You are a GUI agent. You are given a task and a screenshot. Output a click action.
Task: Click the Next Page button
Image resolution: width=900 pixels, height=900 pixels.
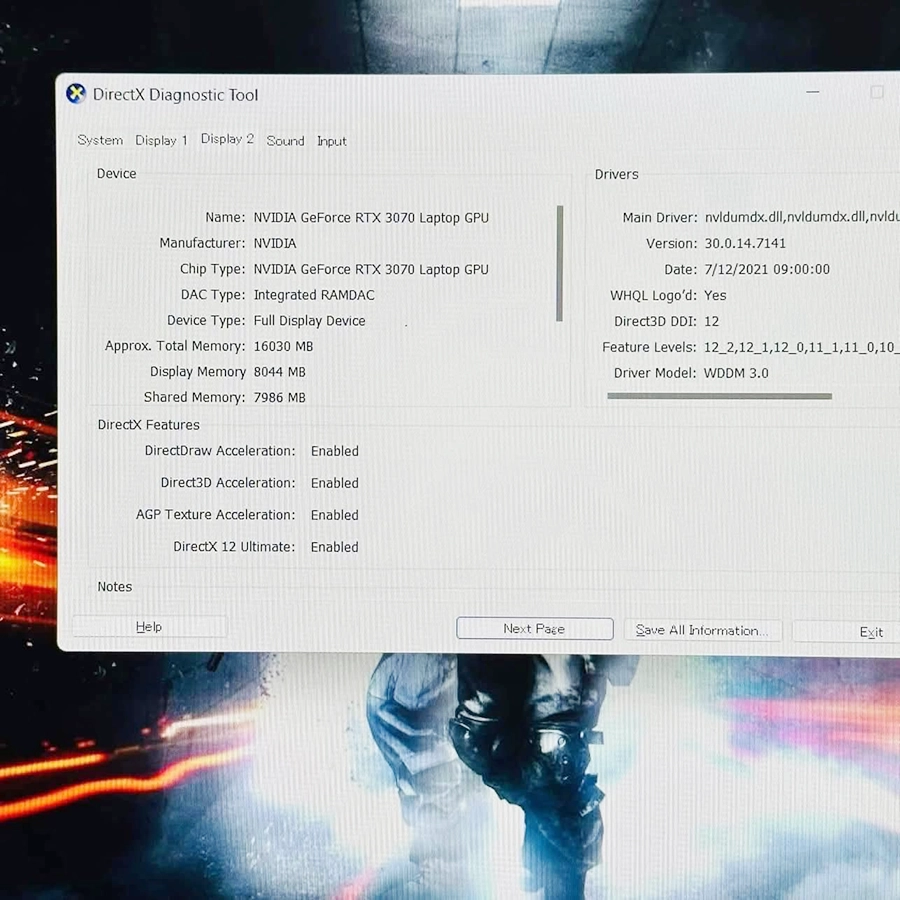coord(534,629)
